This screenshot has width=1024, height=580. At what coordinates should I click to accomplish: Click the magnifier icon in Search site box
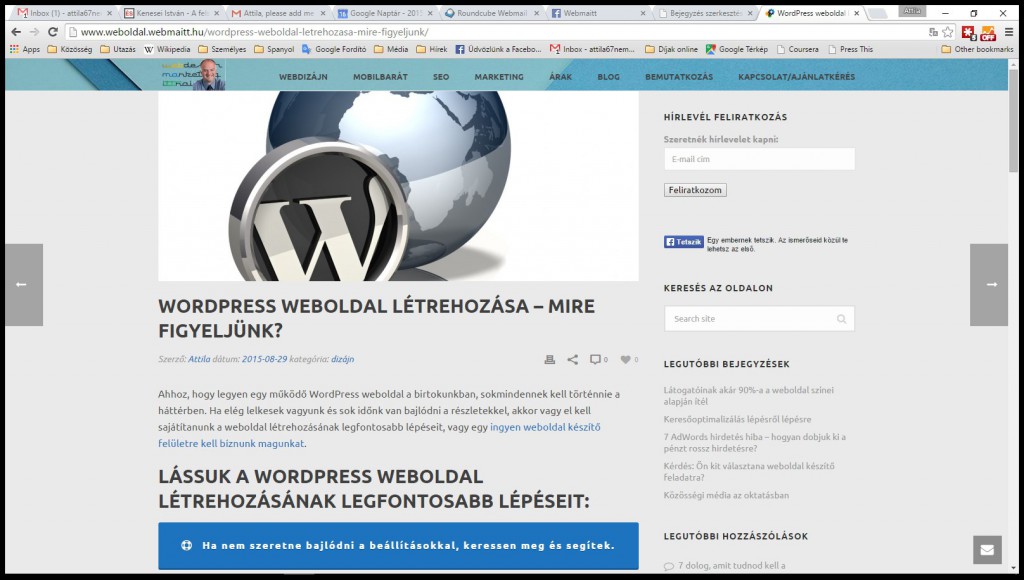[x=842, y=319]
